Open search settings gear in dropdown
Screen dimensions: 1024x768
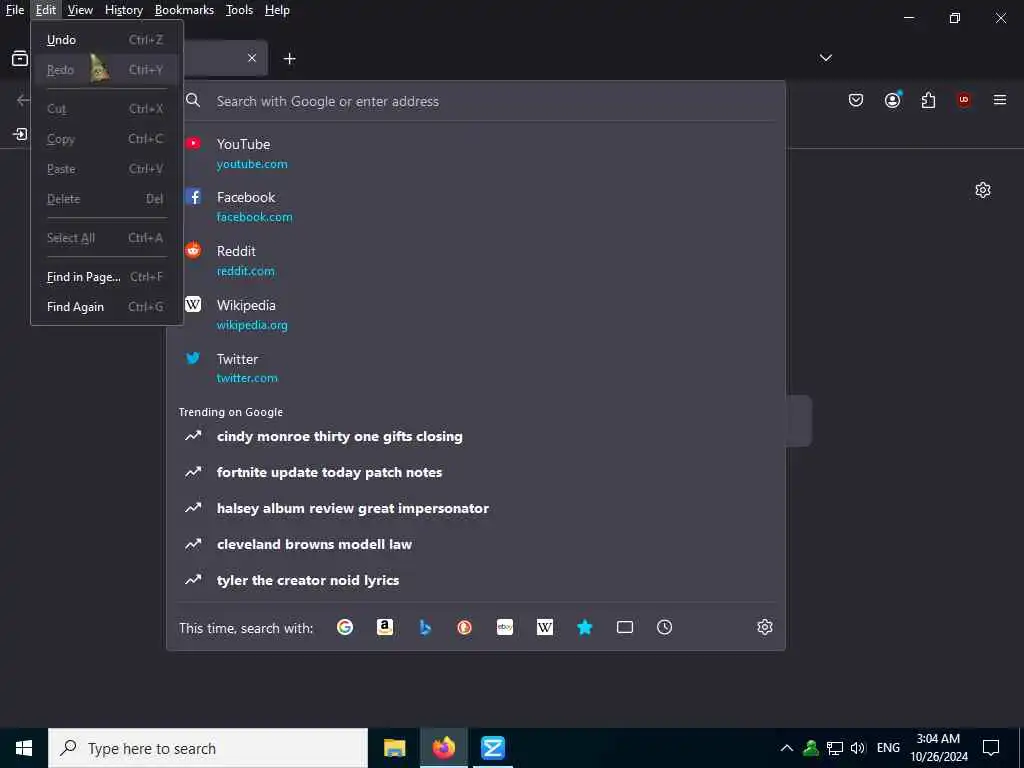pyautogui.click(x=765, y=628)
